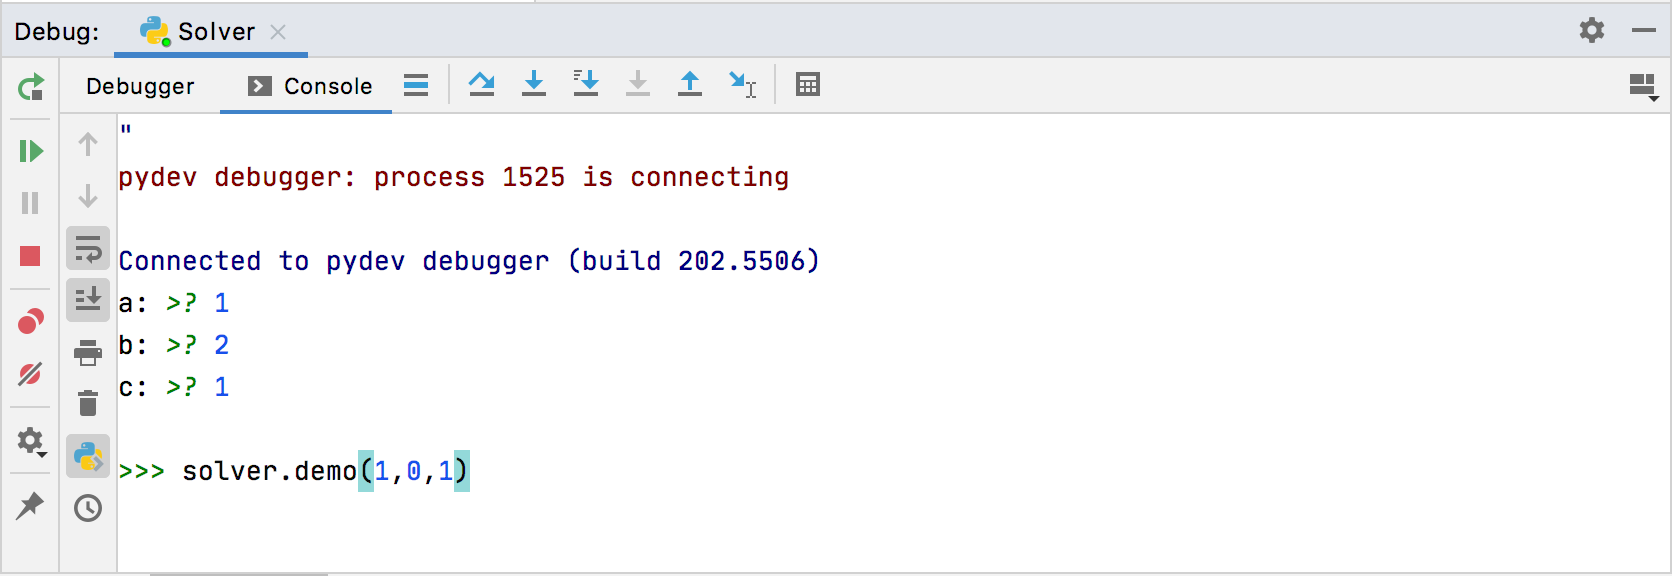
Task: Open the debugger settings gear menu
Action: pyautogui.click(x=31, y=442)
